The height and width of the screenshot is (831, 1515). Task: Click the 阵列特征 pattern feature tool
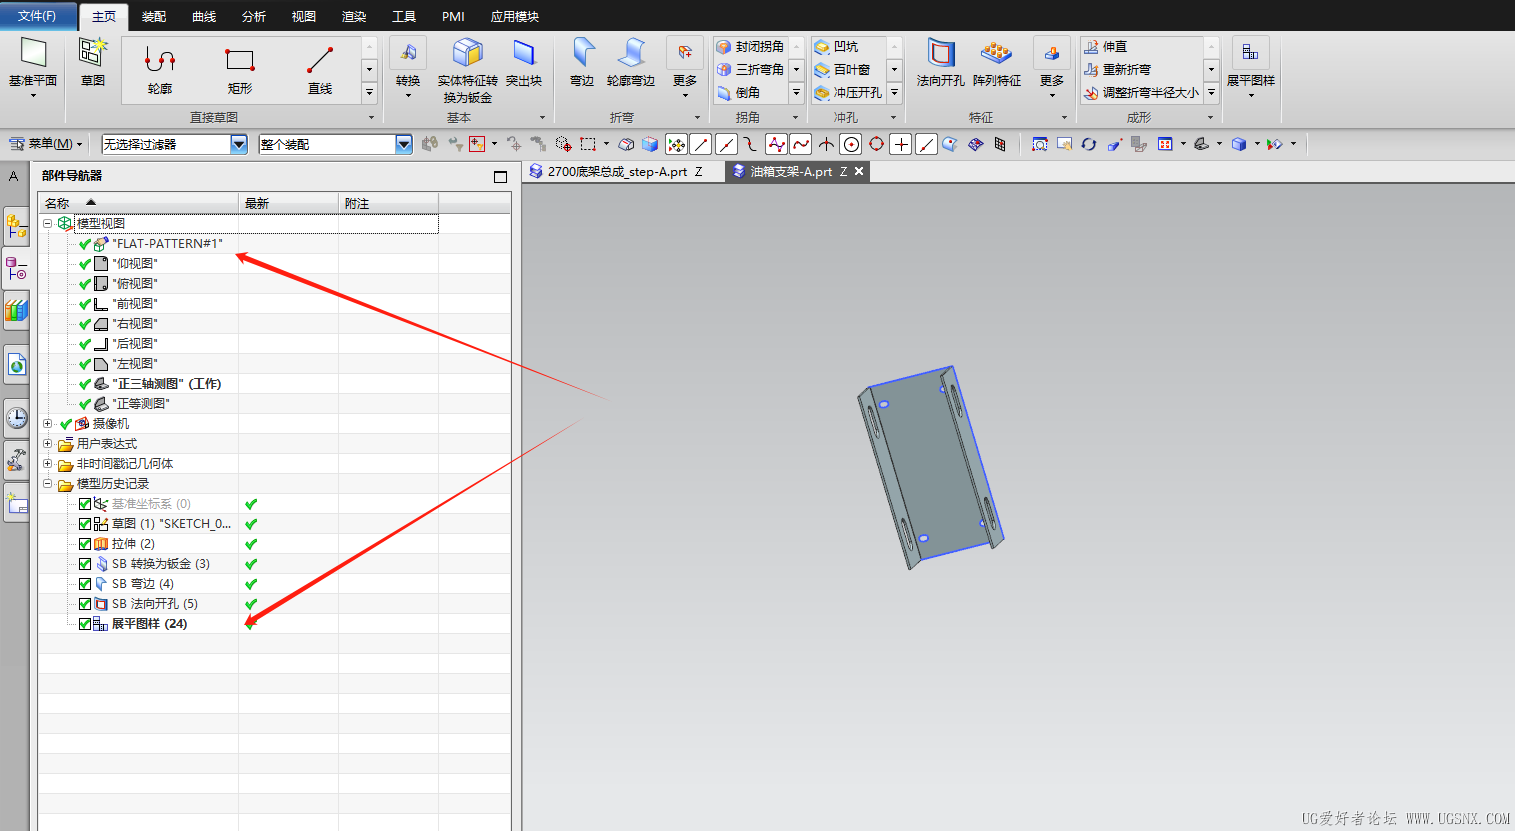click(x=997, y=62)
